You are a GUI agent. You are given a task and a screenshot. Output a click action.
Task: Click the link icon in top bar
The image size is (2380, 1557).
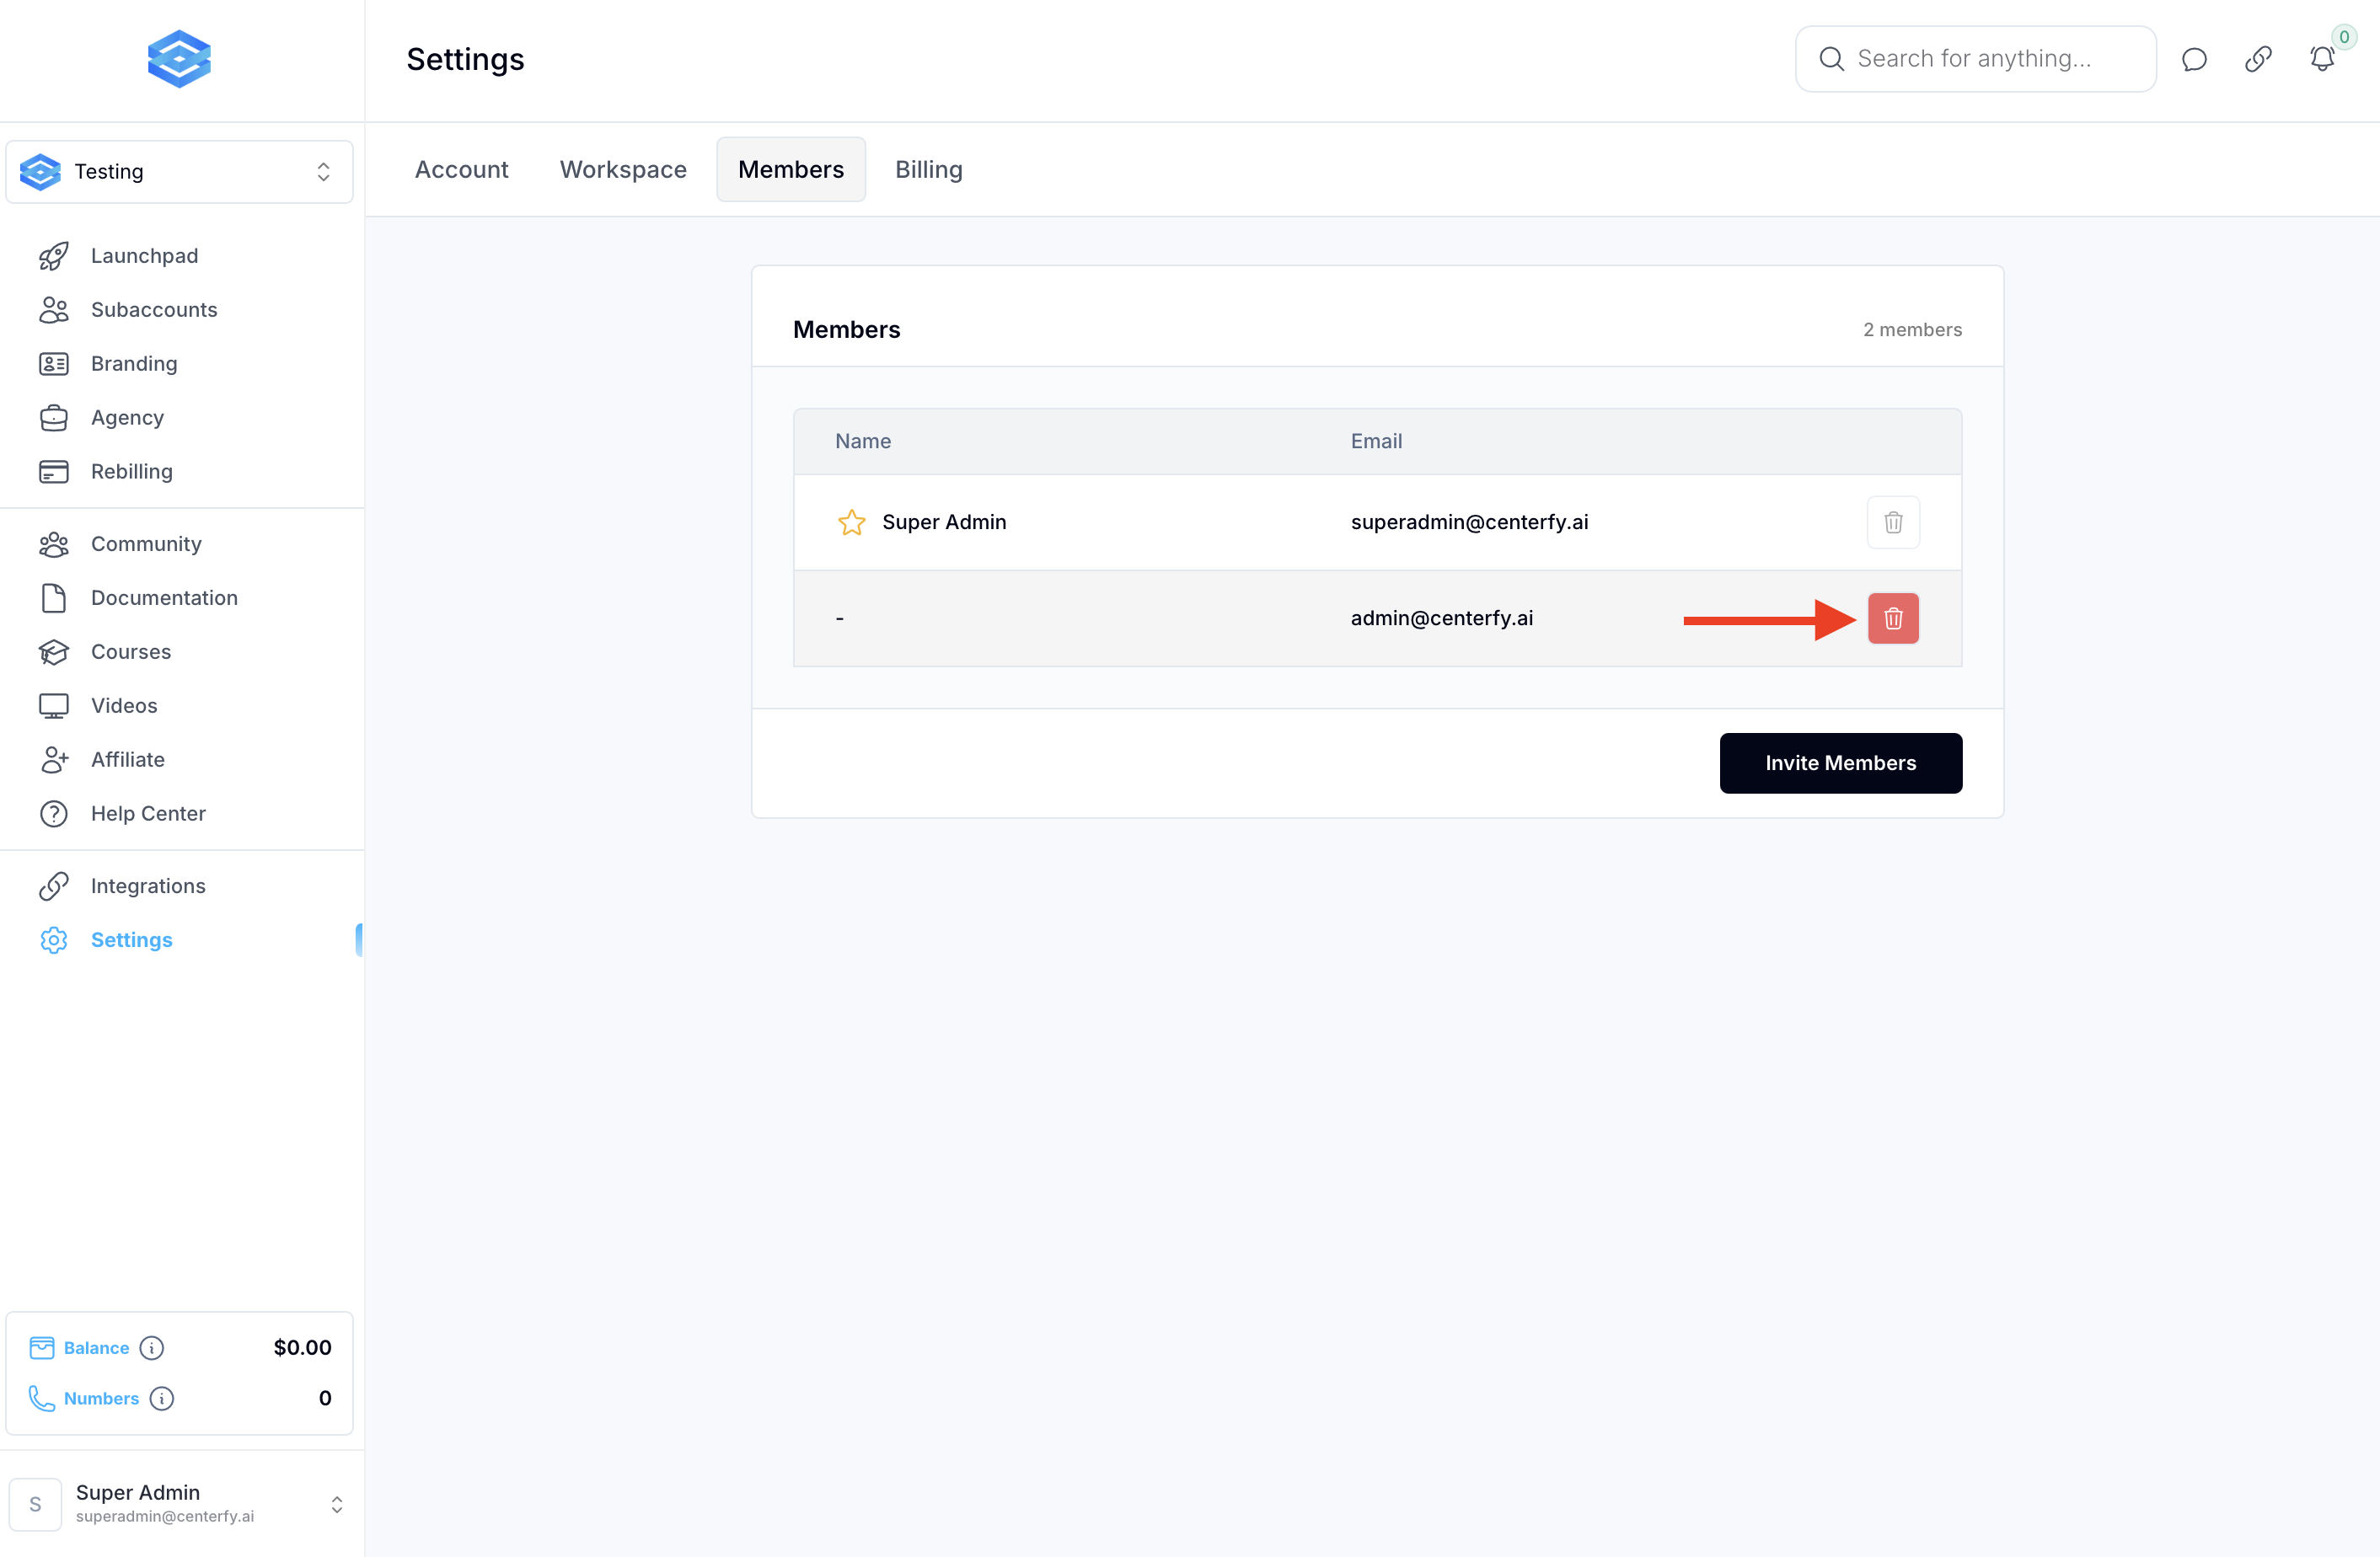(x=2257, y=59)
